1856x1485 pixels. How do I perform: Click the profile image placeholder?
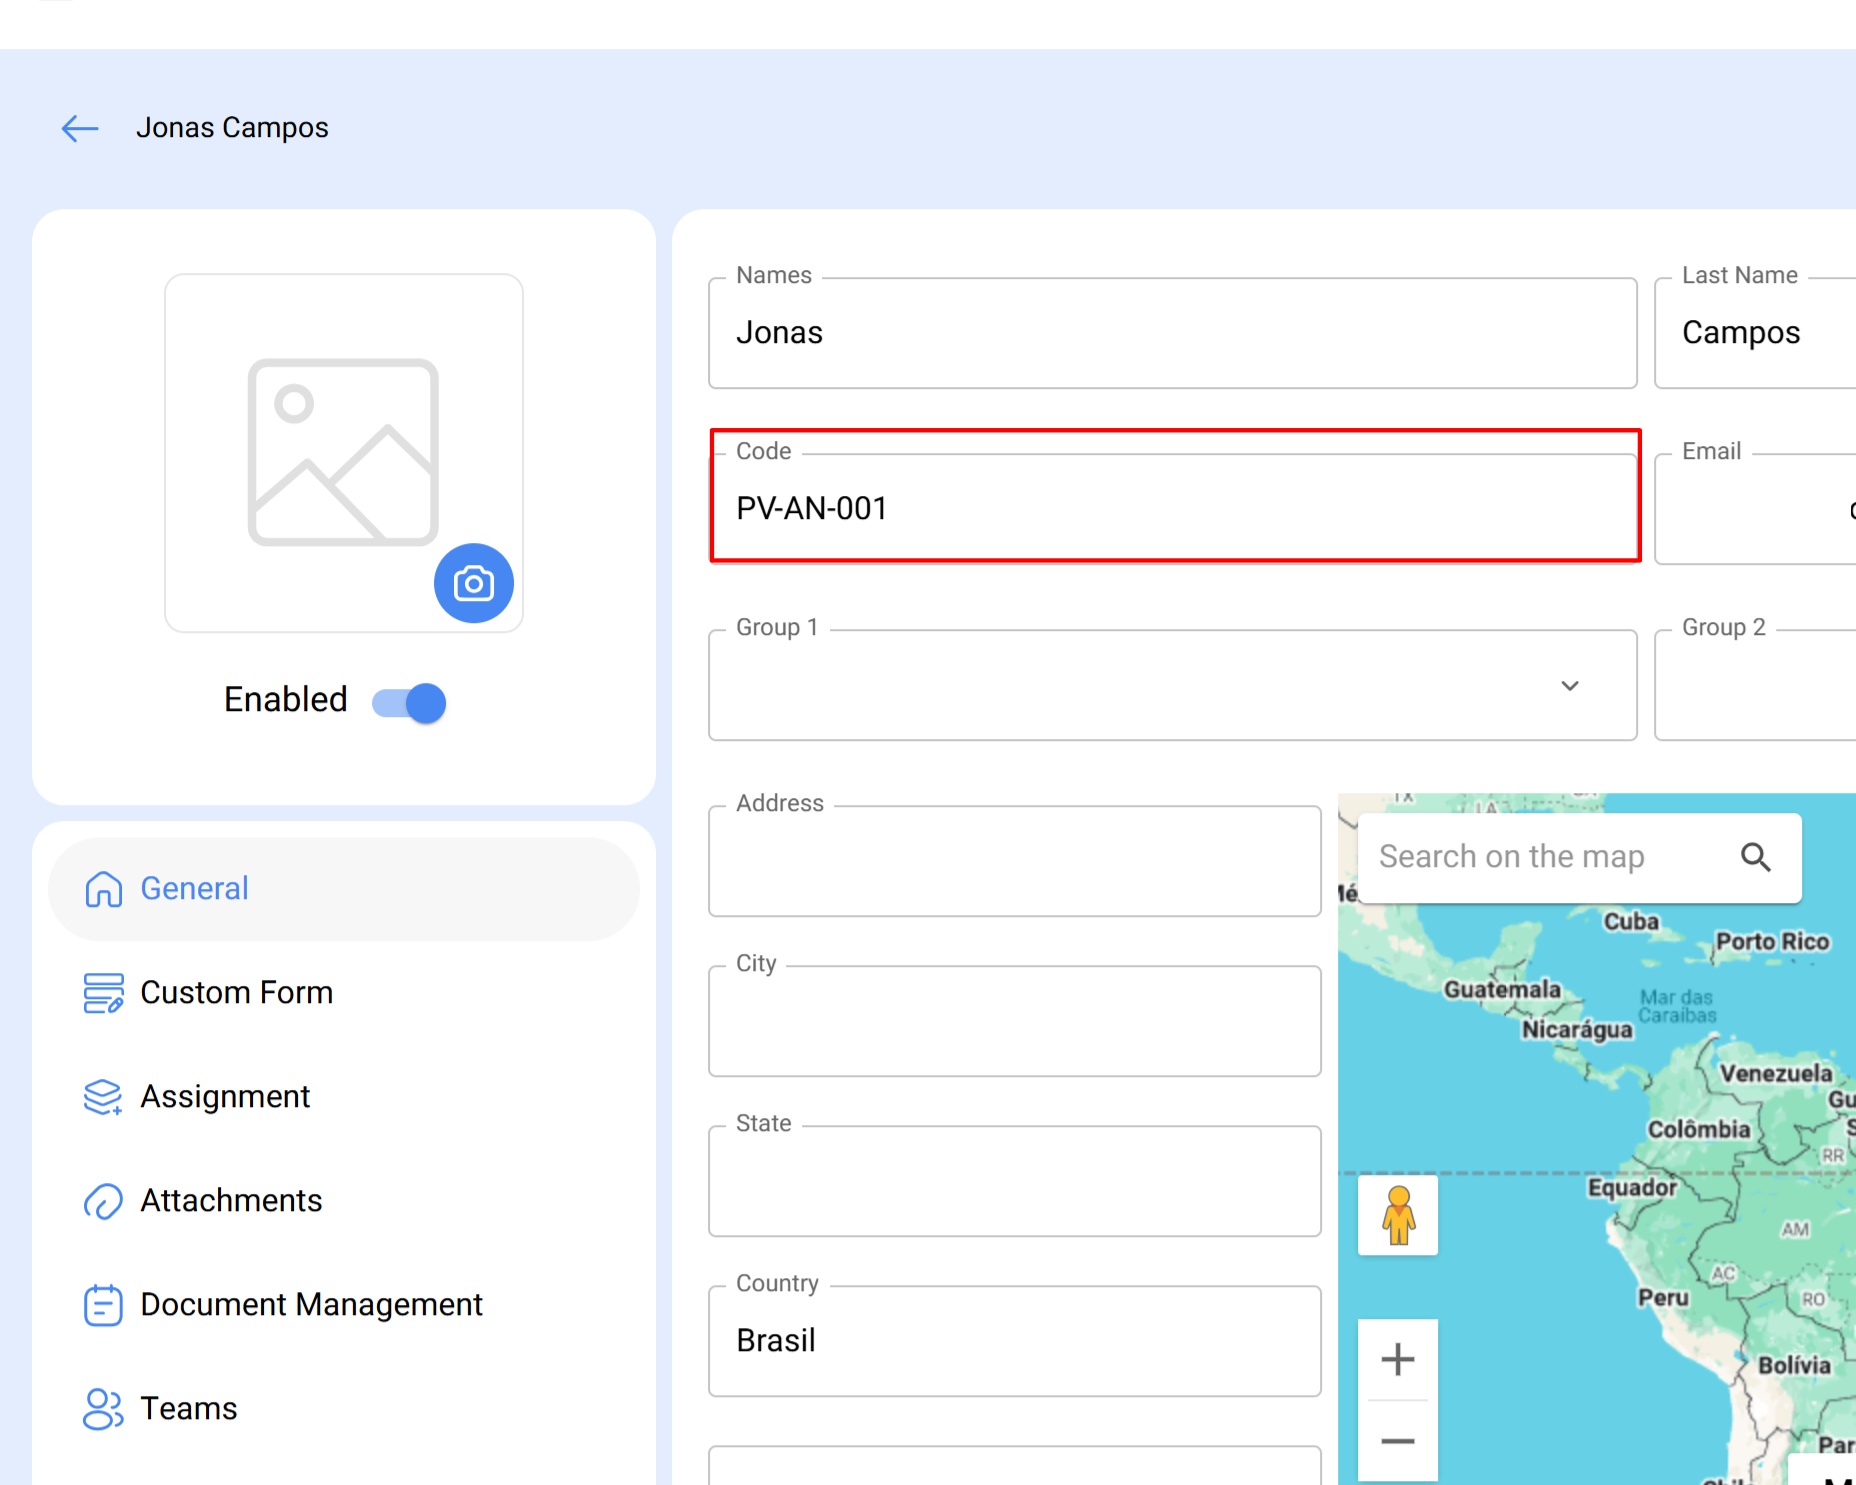[343, 452]
